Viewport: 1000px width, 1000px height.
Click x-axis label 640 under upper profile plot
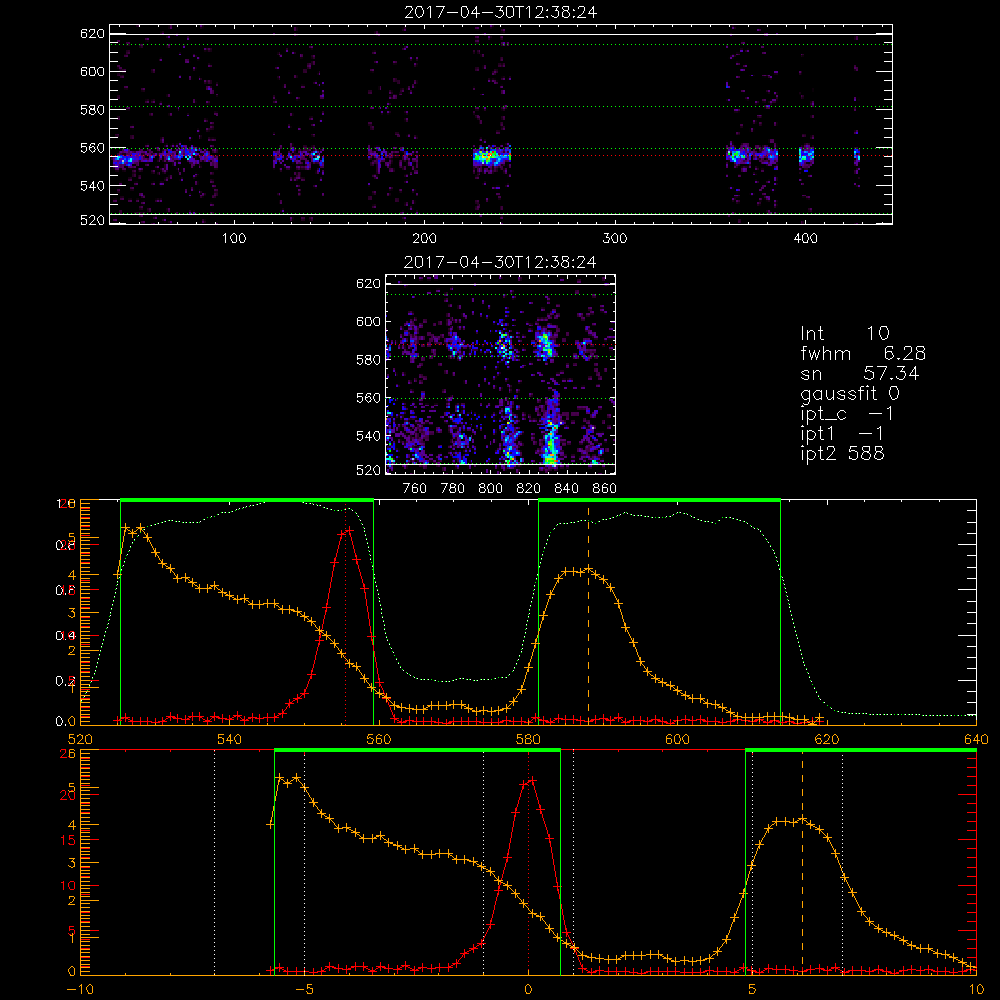tap(976, 739)
